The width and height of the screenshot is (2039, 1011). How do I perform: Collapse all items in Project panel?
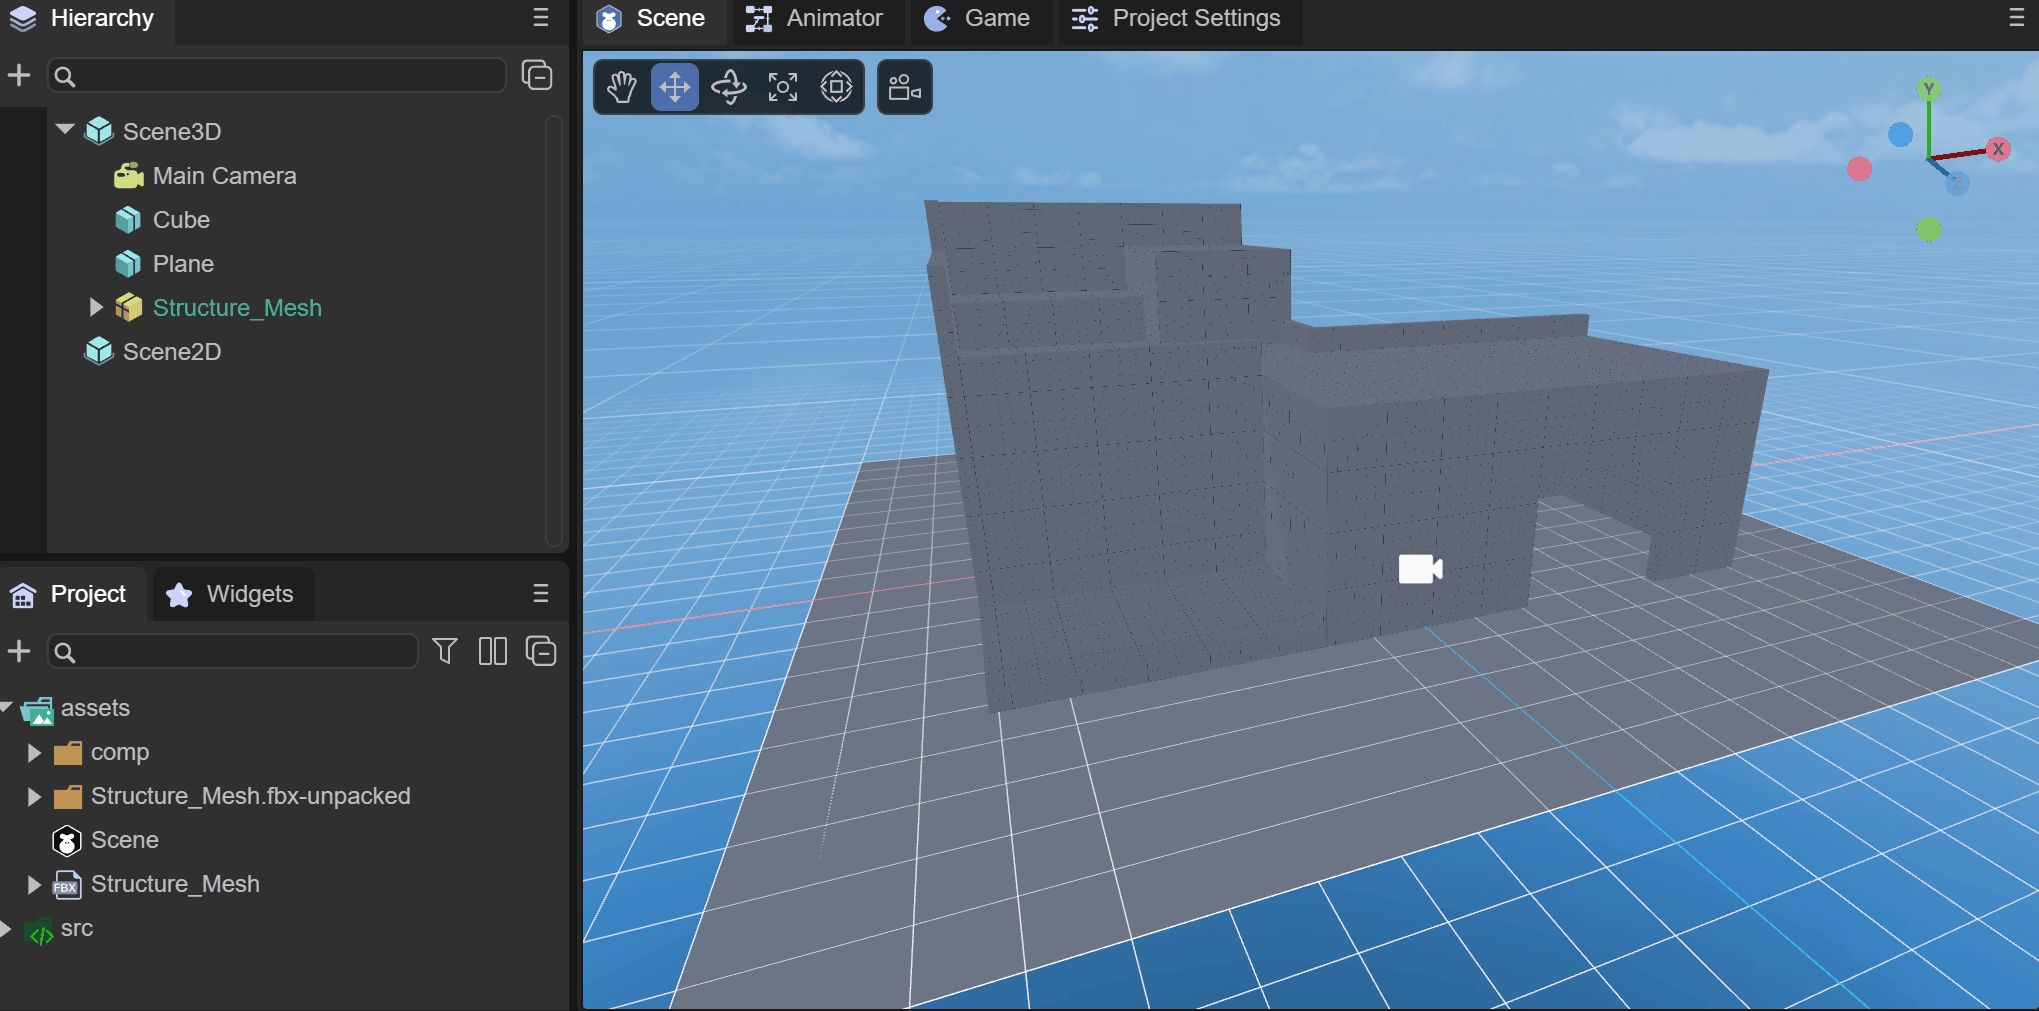click(541, 652)
